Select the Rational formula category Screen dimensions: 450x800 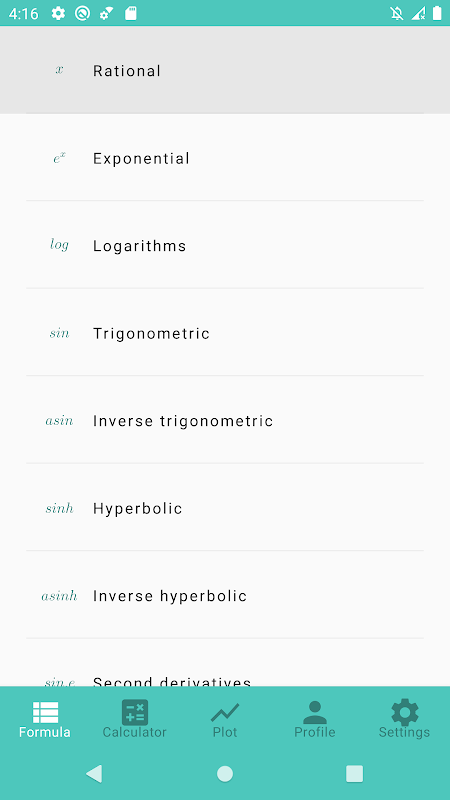(225, 70)
